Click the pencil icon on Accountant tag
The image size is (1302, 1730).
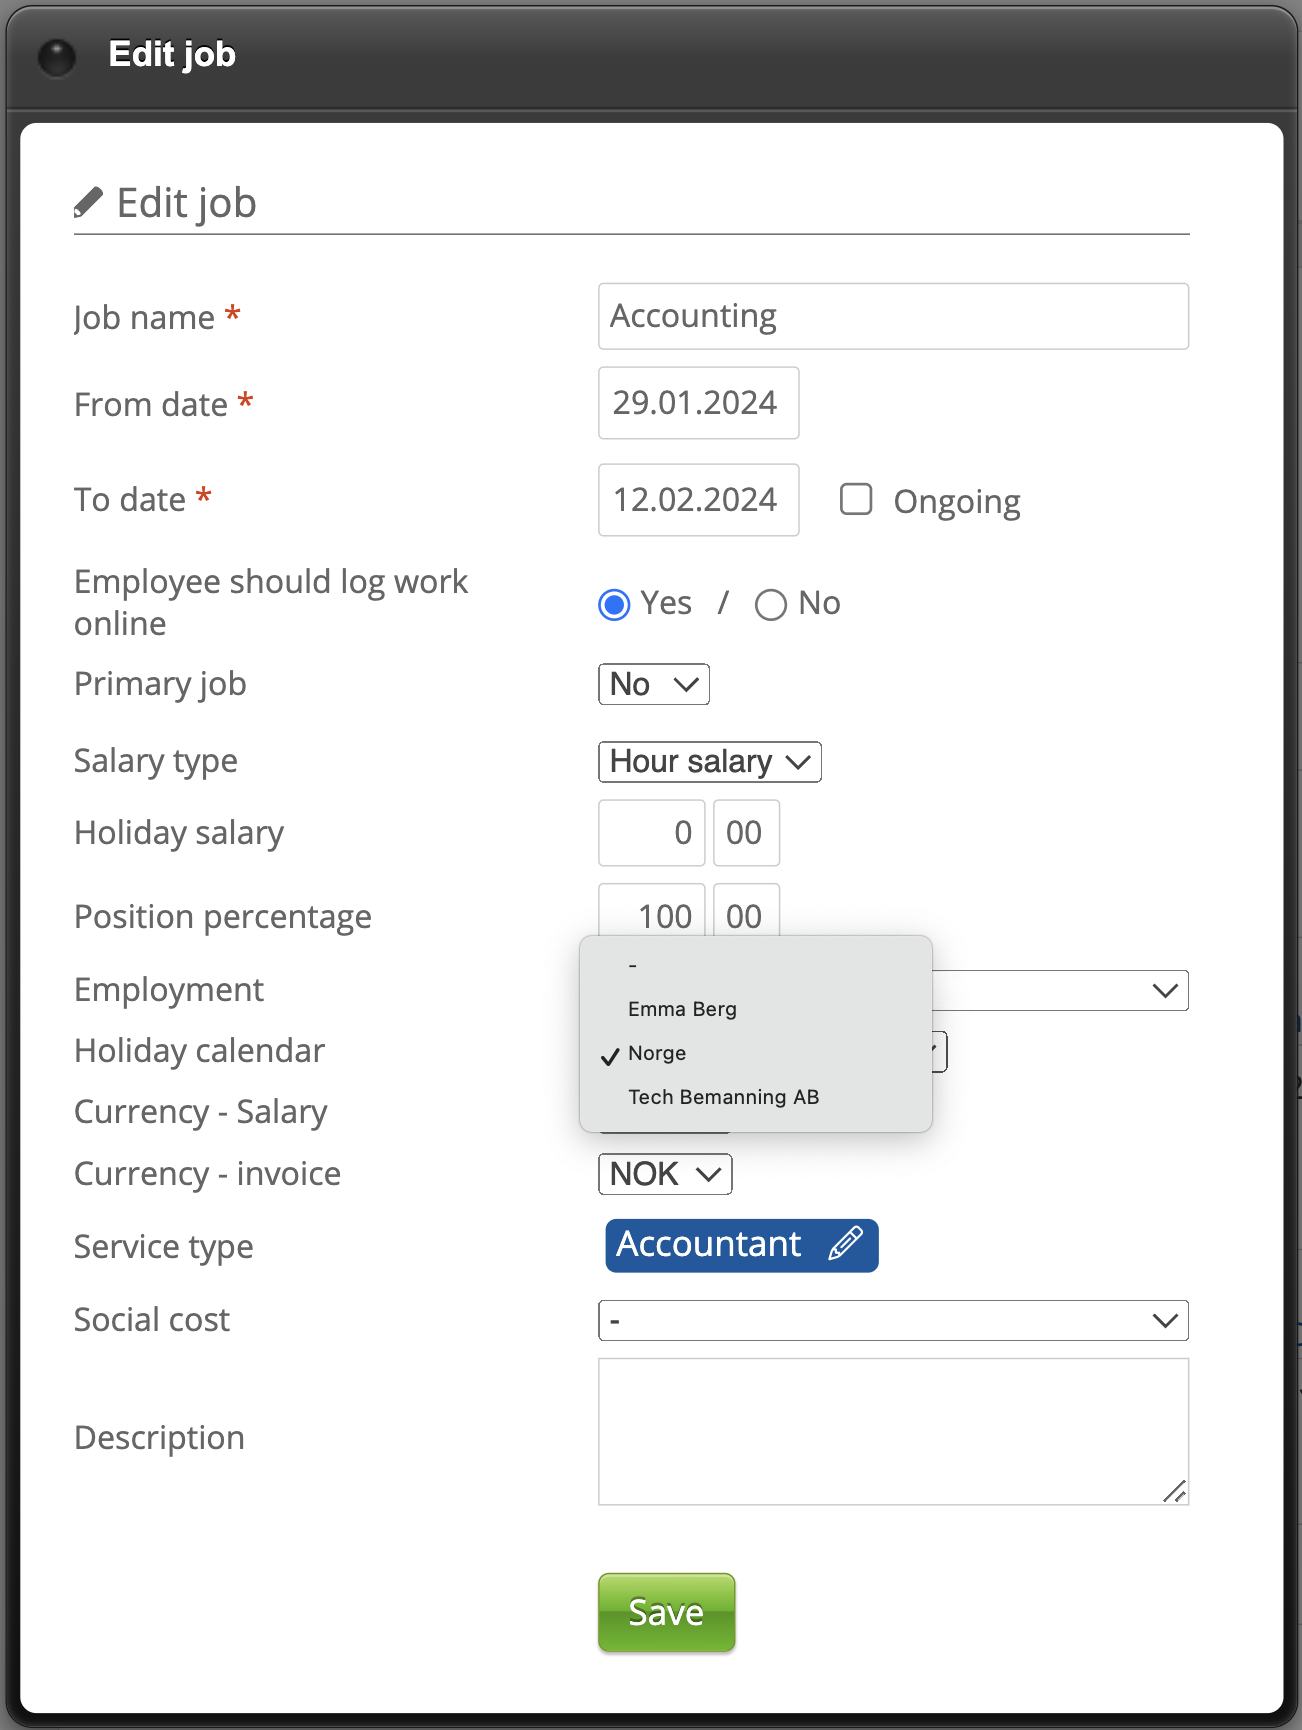pos(845,1244)
